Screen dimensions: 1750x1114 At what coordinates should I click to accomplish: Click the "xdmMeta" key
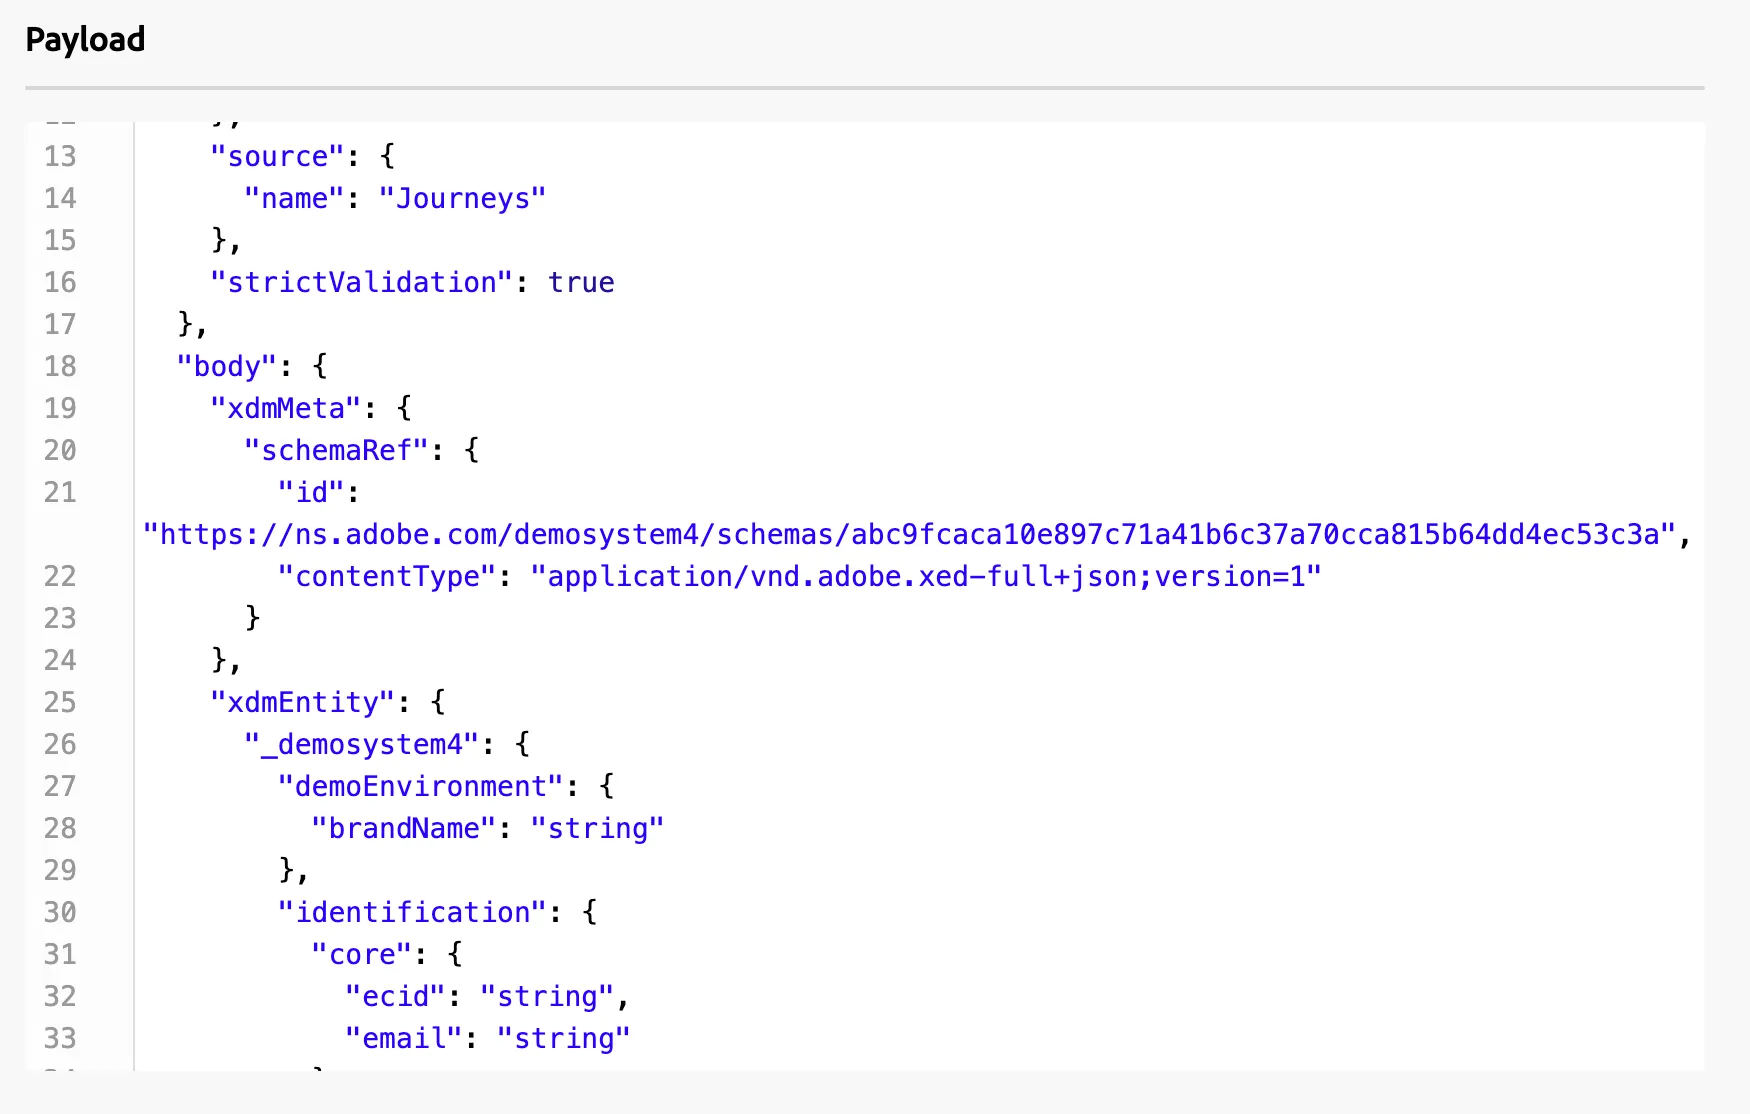pyautogui.click(x=285, y=408)
